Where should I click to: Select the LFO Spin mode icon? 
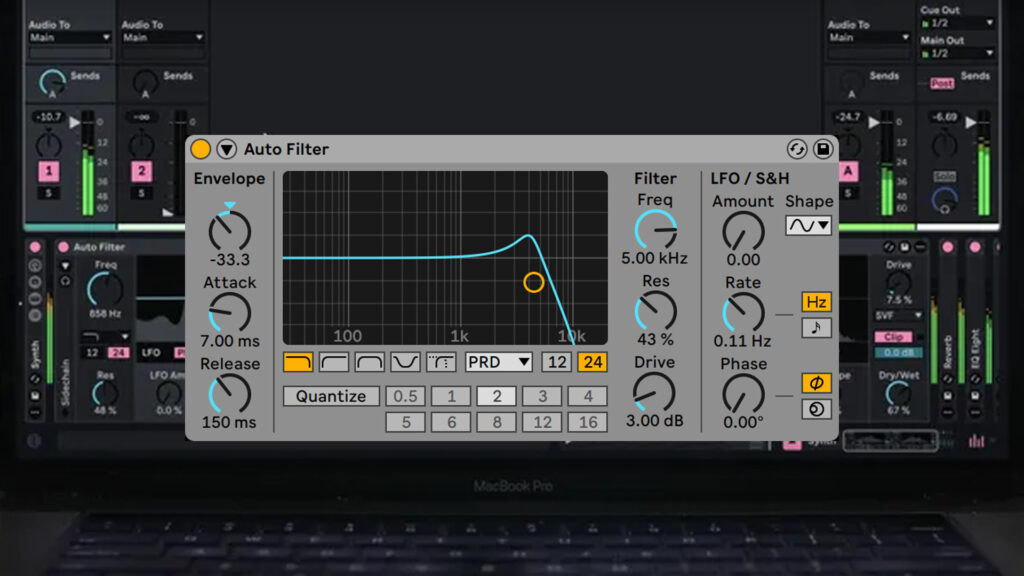click(816, 409)
